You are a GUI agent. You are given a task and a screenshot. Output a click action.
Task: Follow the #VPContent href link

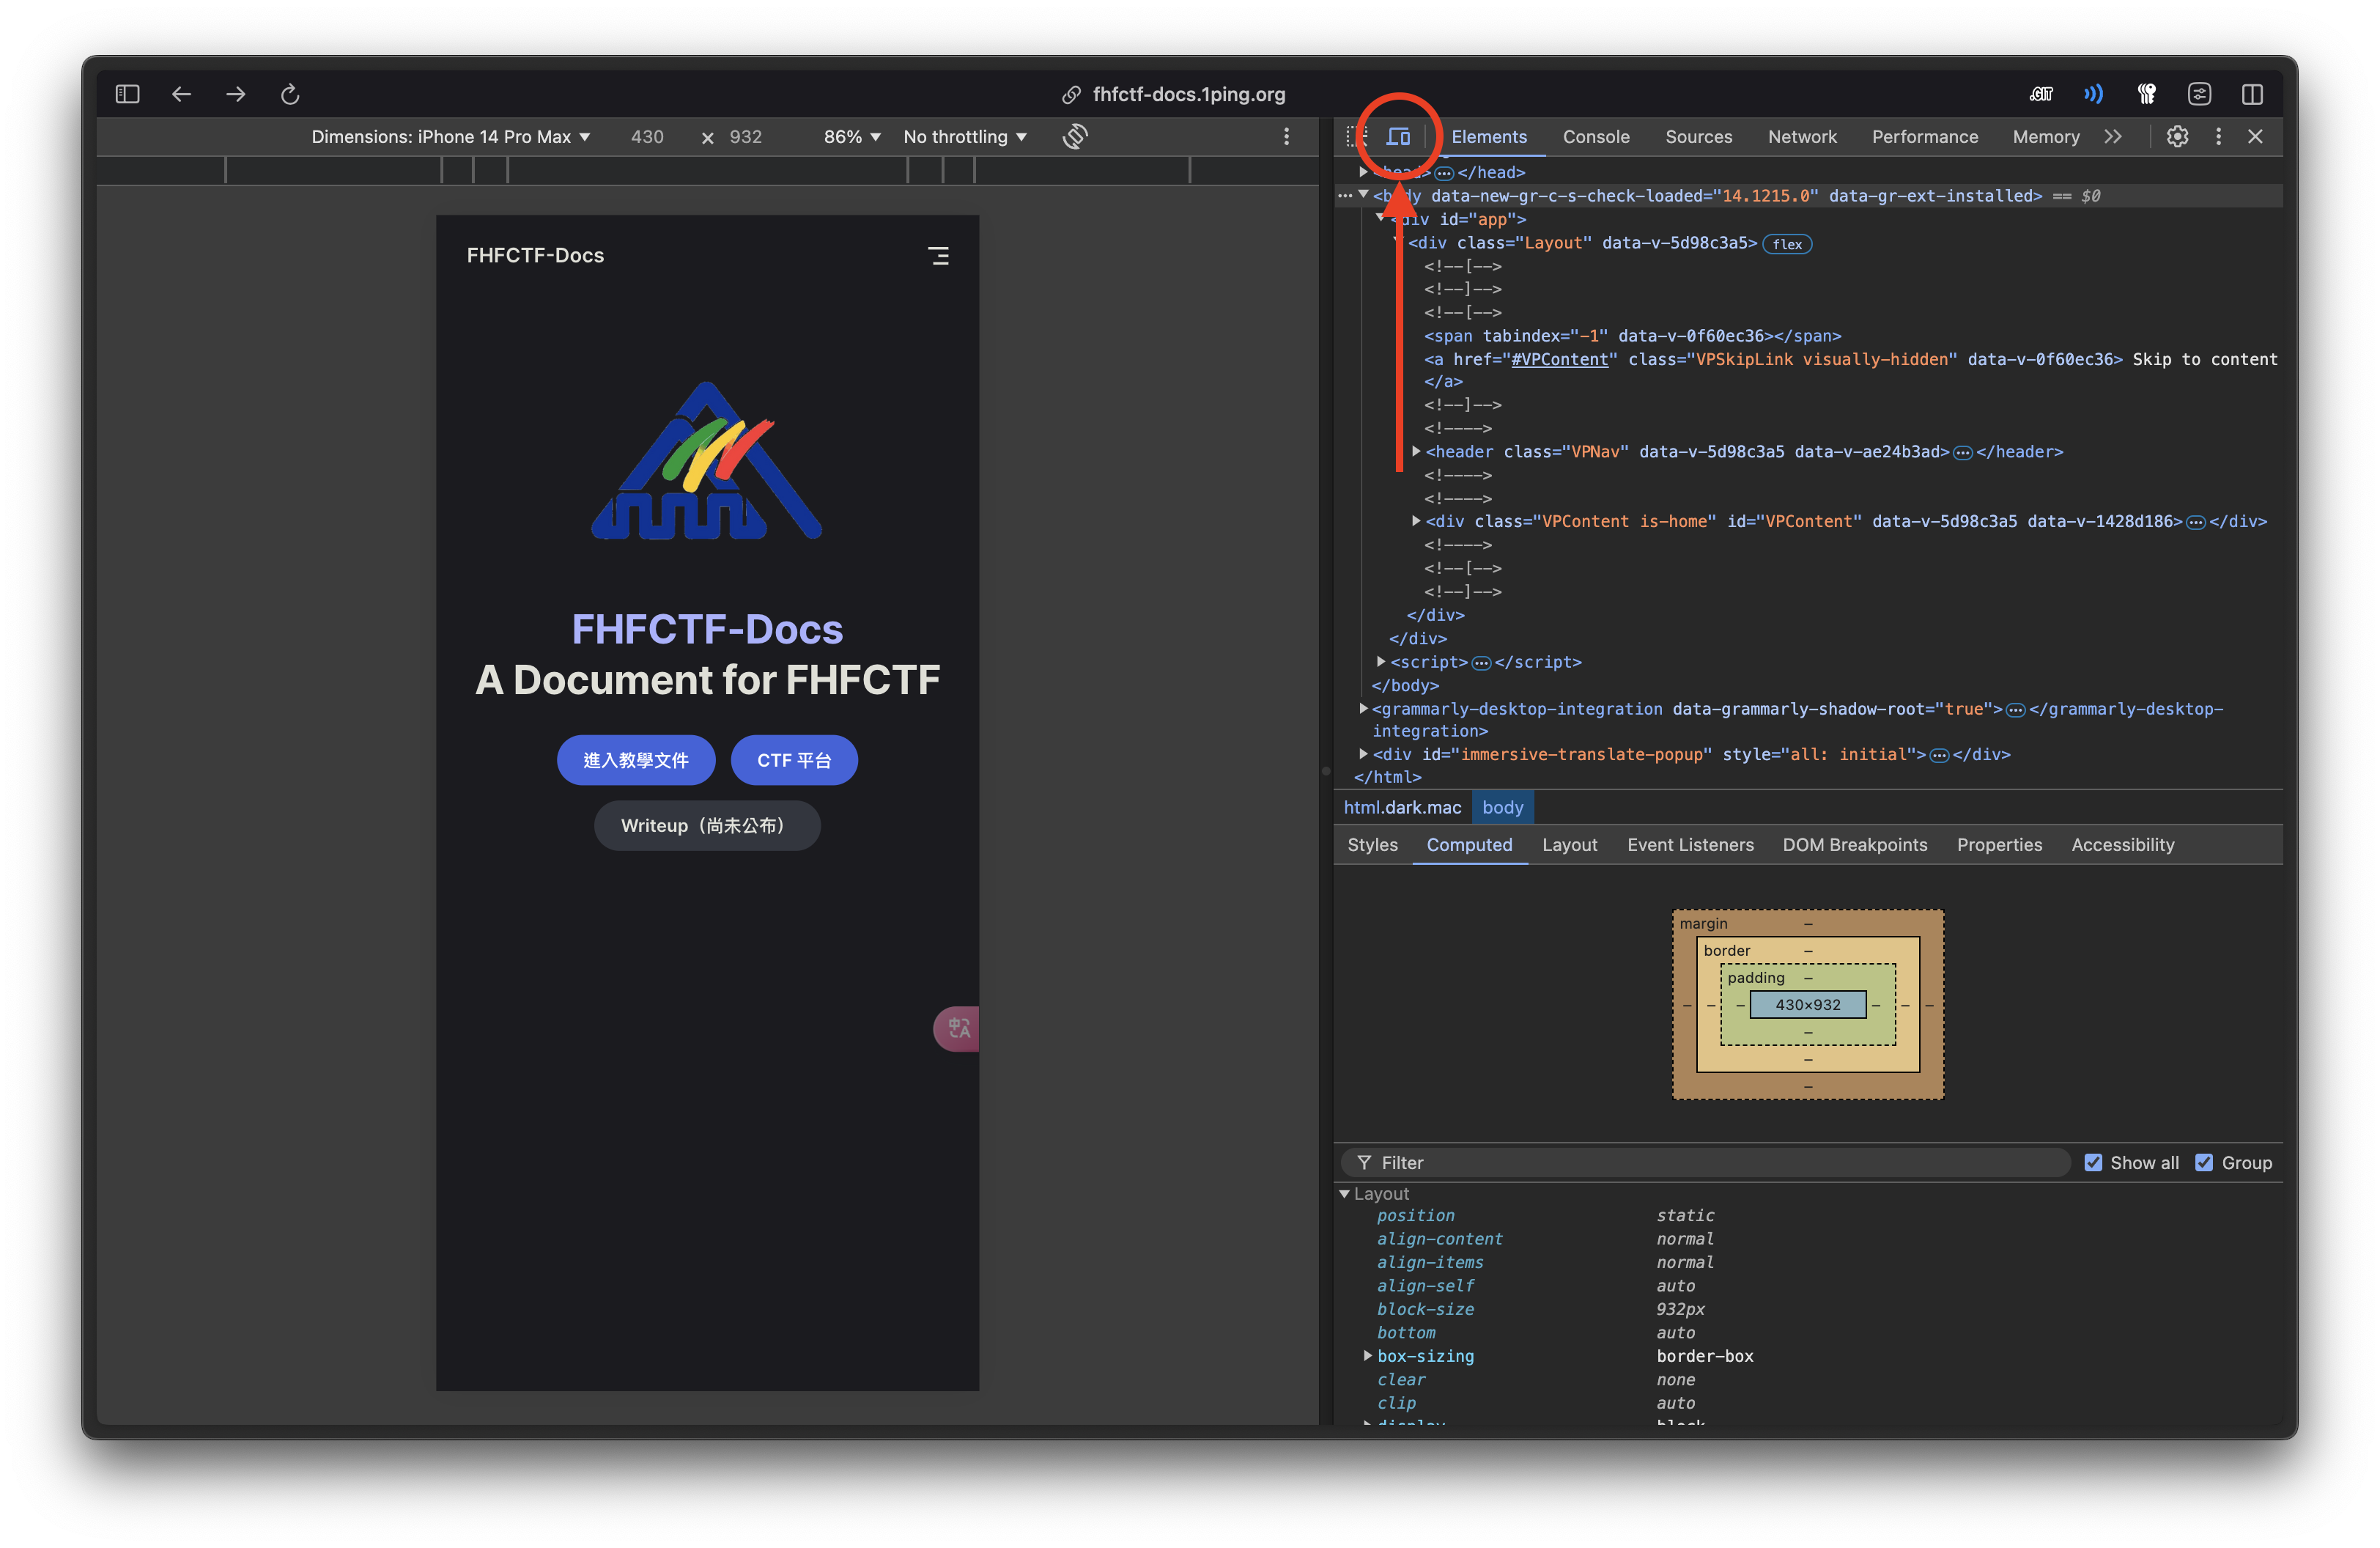[x=1559, y=359]
